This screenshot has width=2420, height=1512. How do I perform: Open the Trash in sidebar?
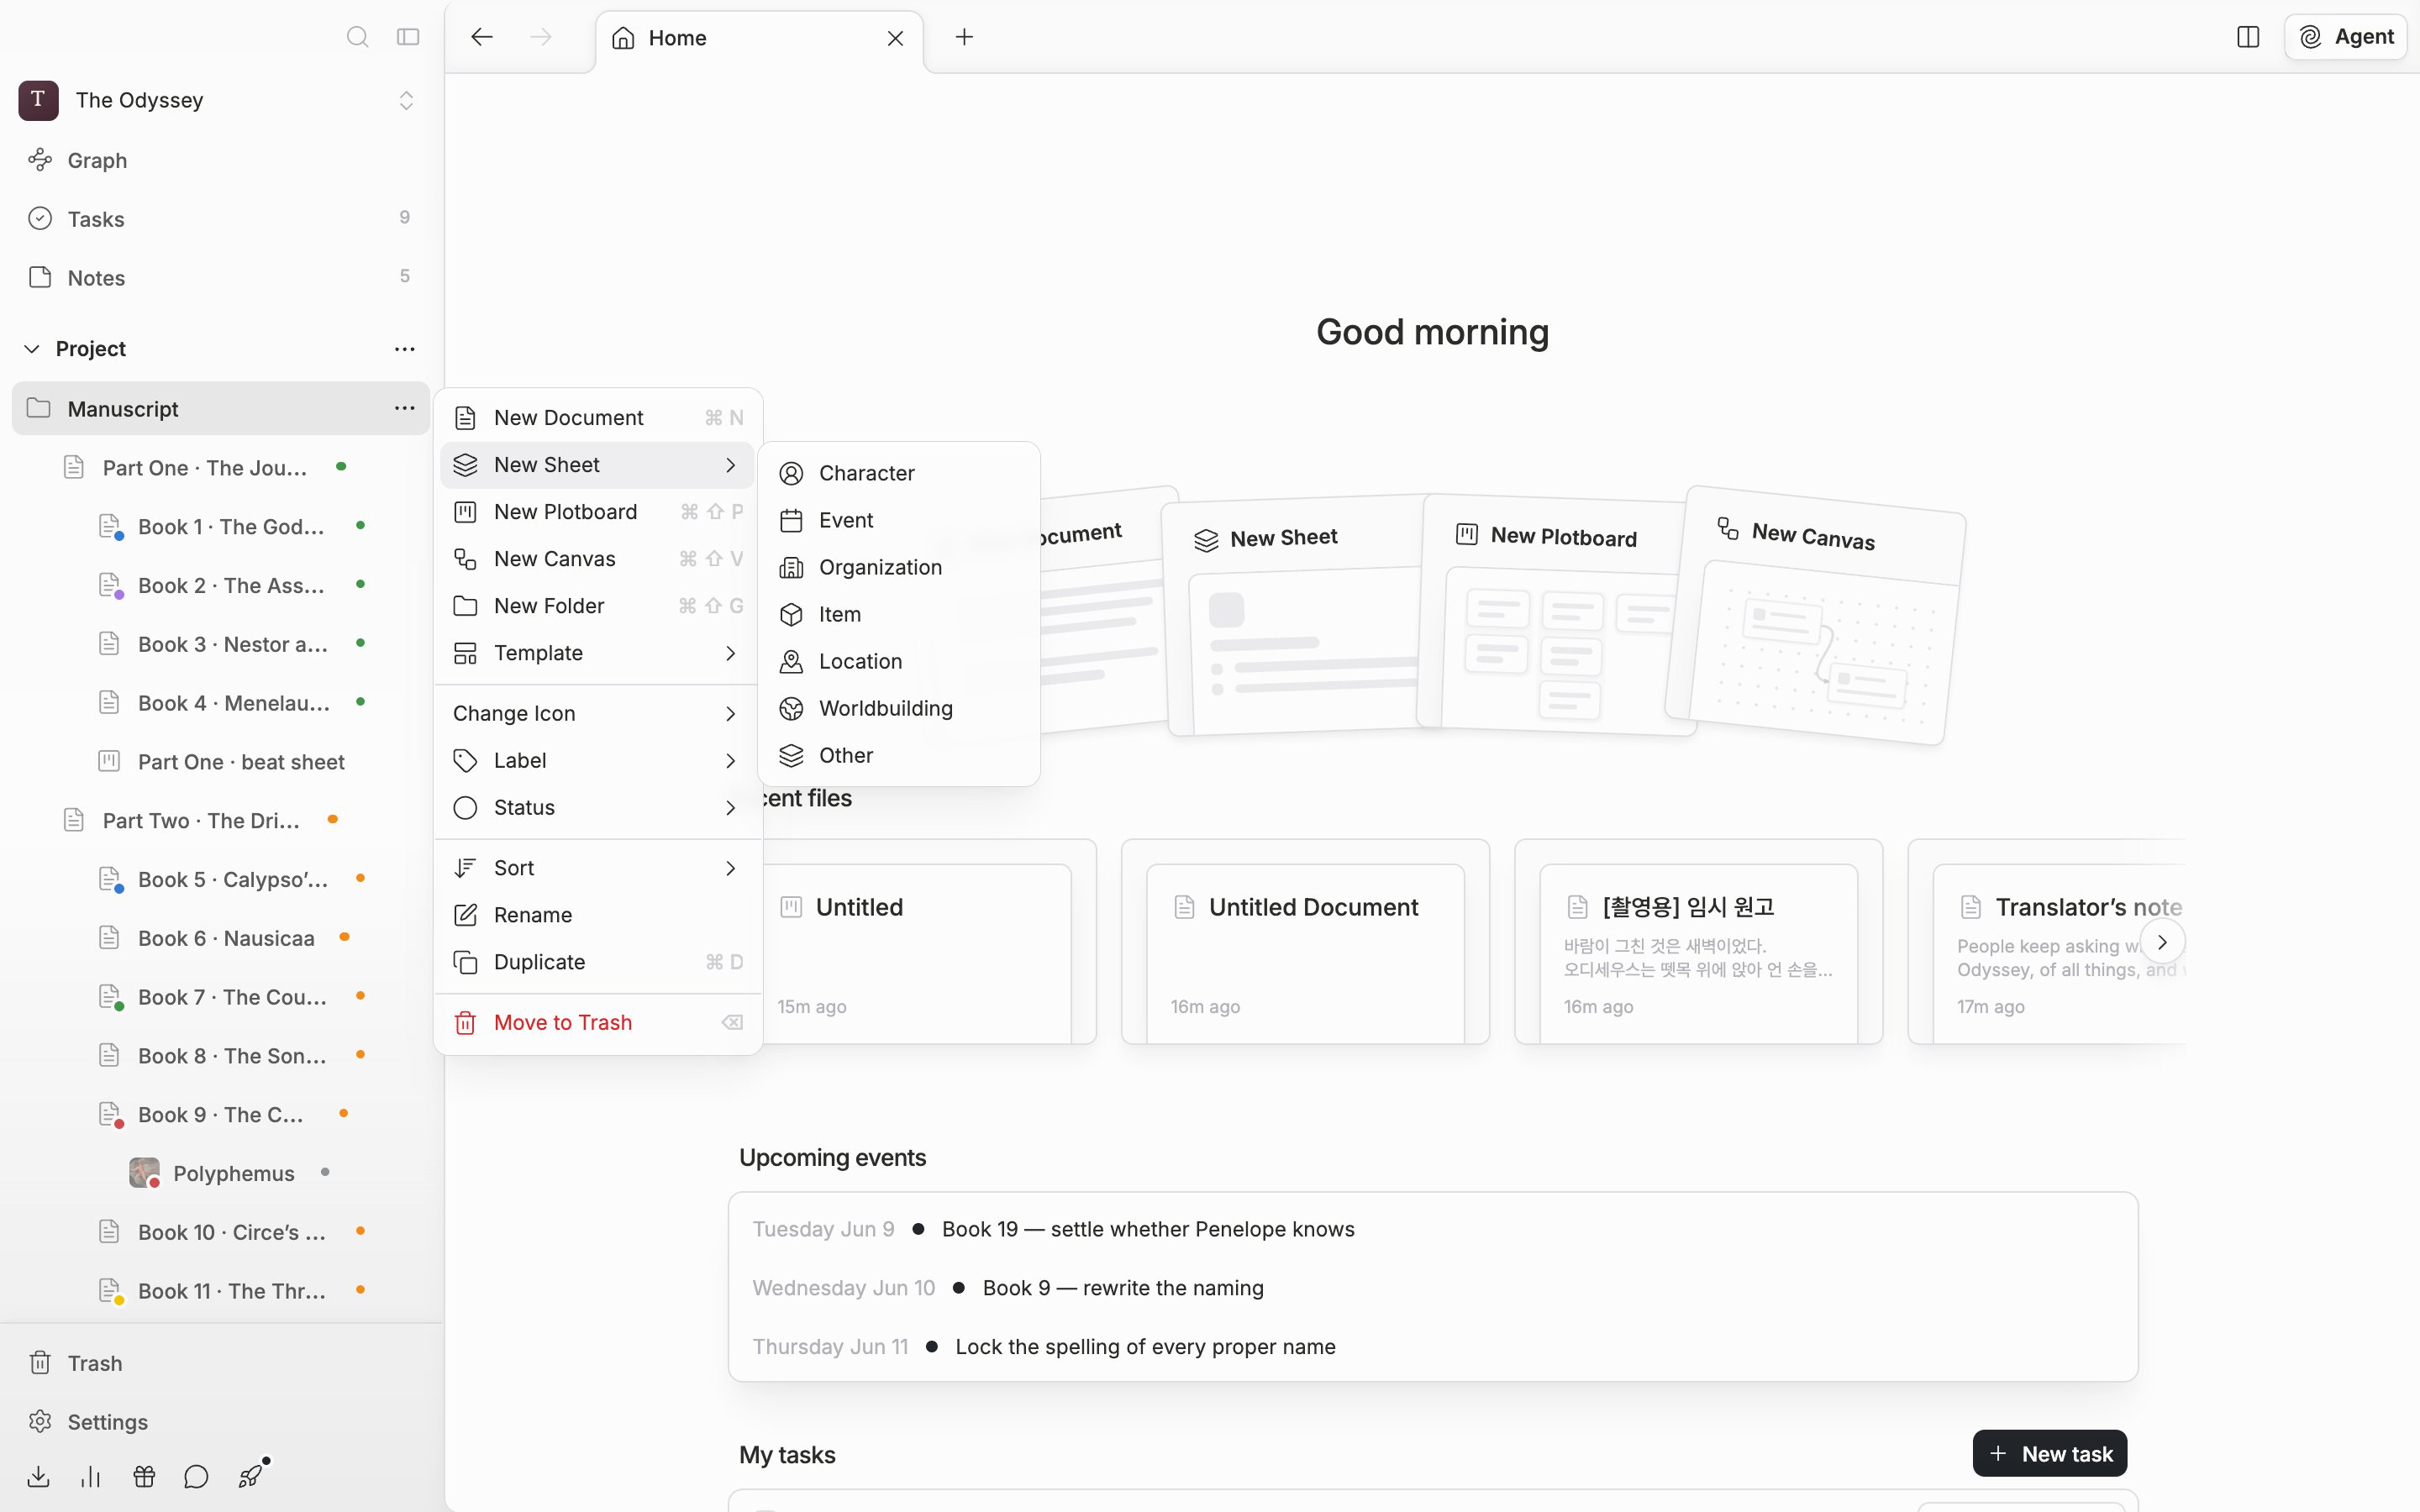[221, 1363]
